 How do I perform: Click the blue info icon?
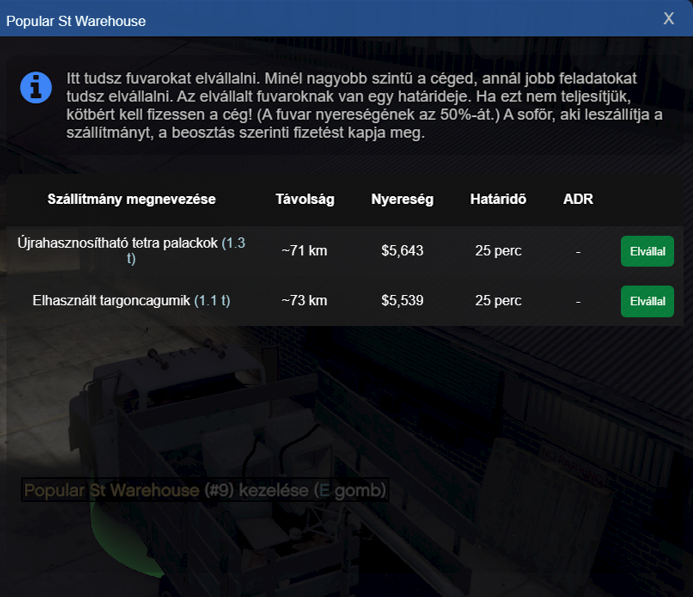coord(36,87)
